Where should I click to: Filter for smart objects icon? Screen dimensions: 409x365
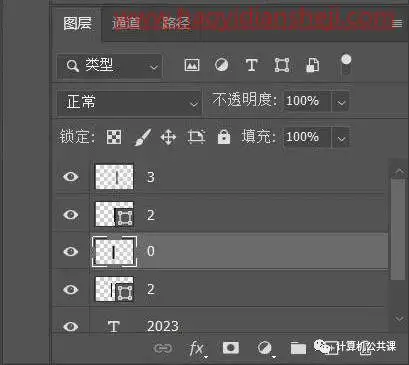[x=312, y=65]
